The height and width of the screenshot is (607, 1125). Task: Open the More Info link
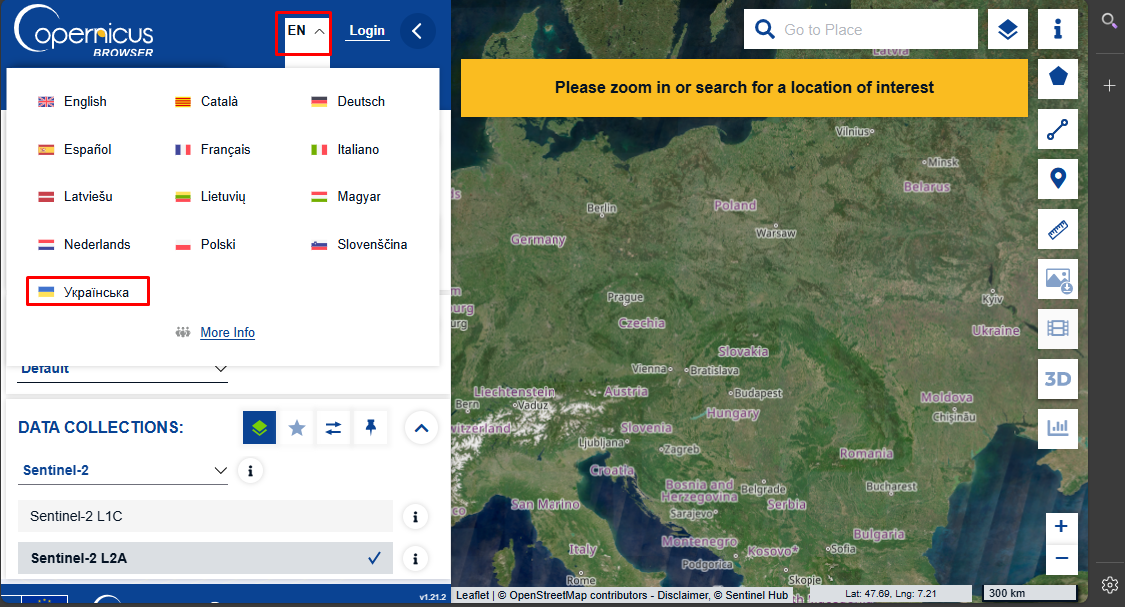coord(227,333)
